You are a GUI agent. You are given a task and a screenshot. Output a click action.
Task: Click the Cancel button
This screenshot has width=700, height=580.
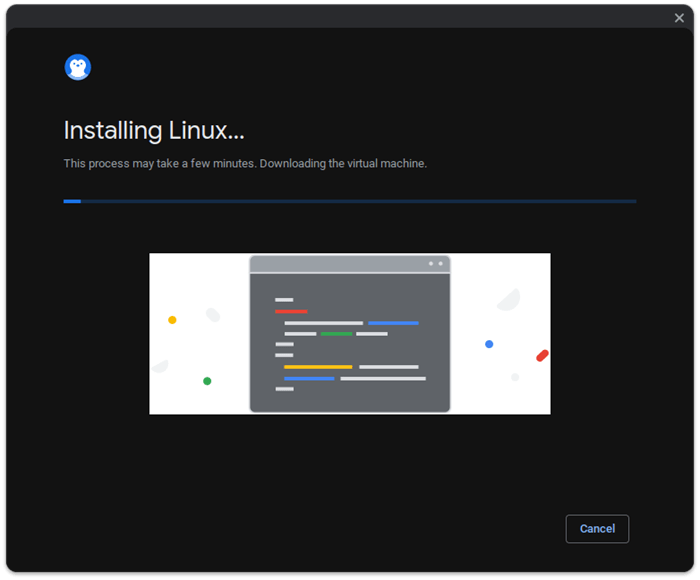(597, 529)
